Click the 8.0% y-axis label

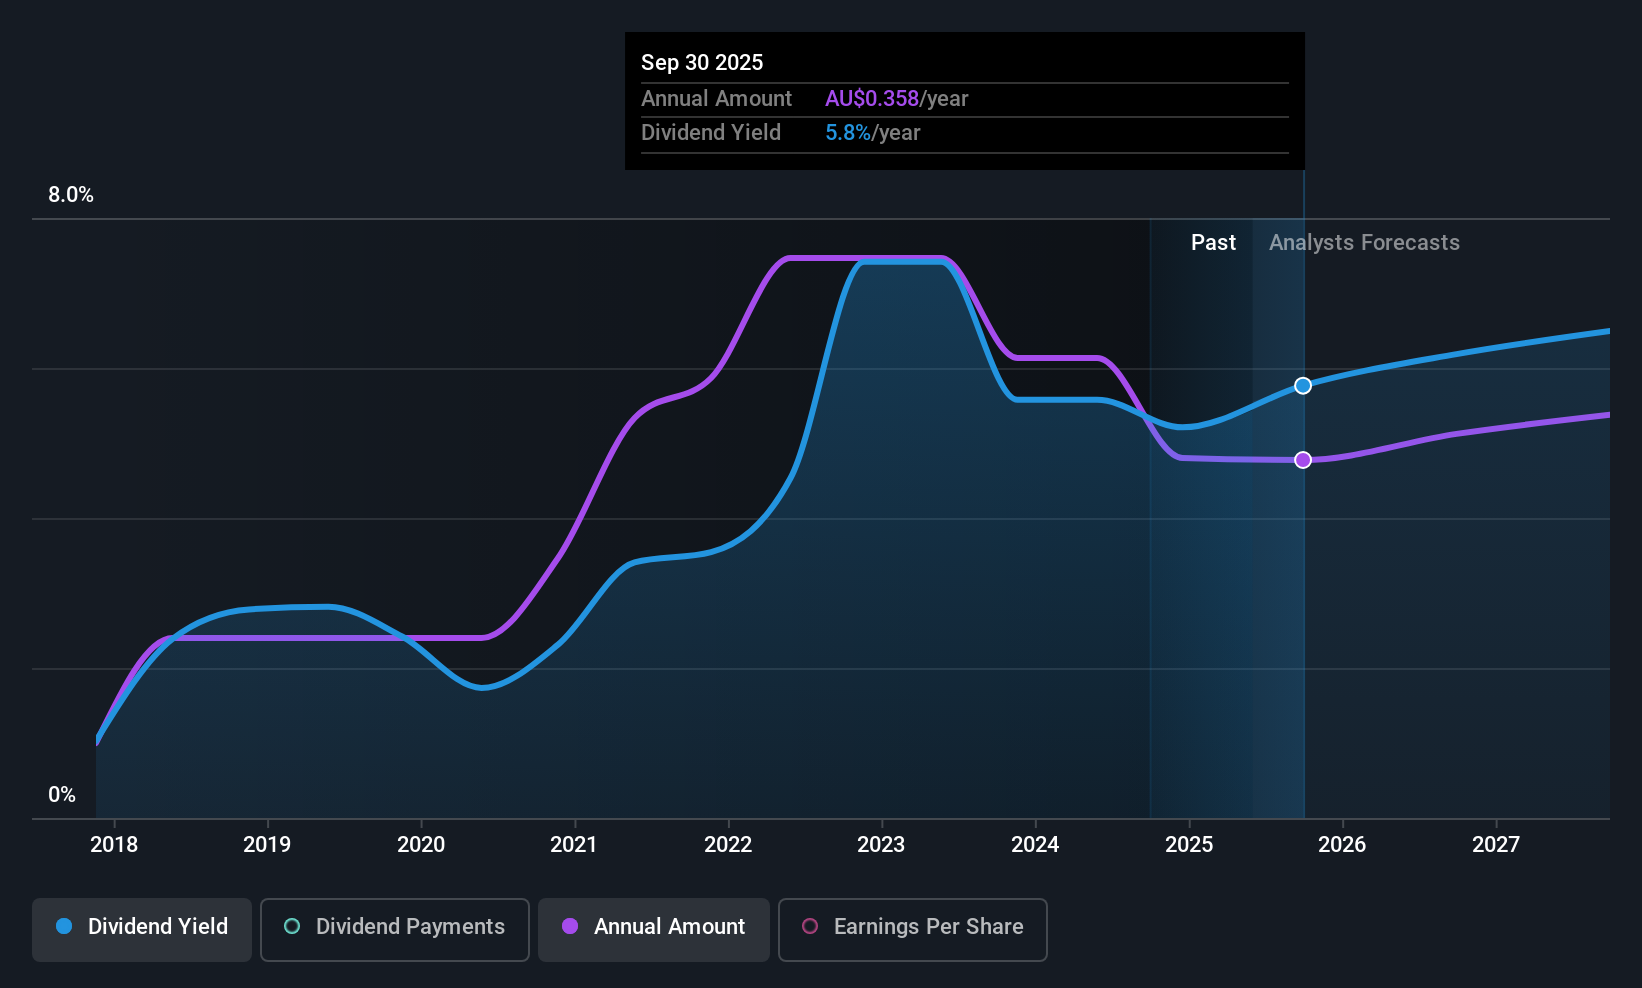pyautogui.click(x=71, y=195)
